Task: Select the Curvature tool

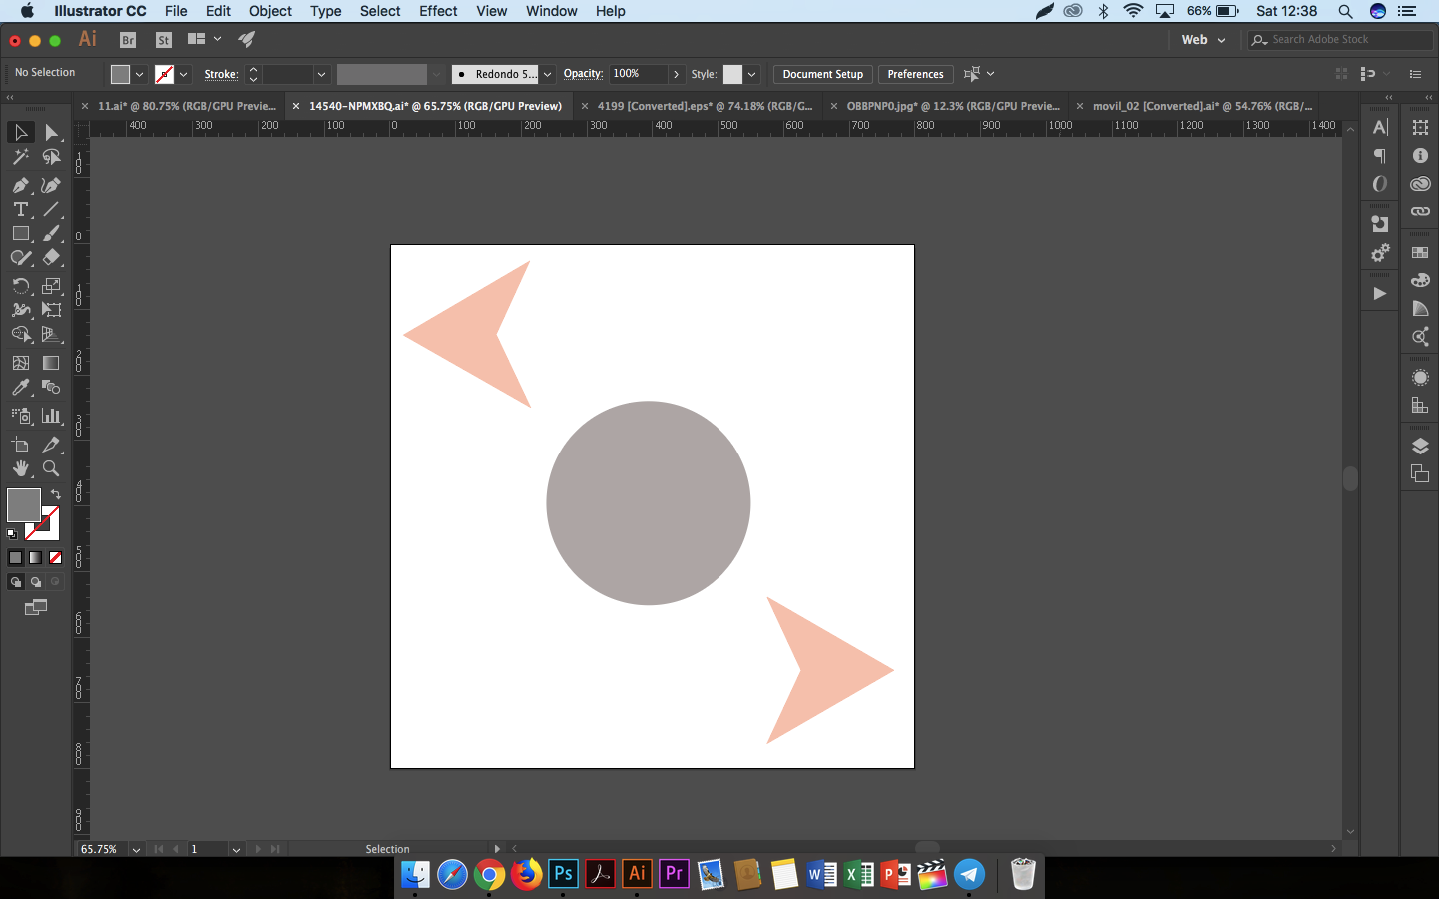Action: (51, 185)
